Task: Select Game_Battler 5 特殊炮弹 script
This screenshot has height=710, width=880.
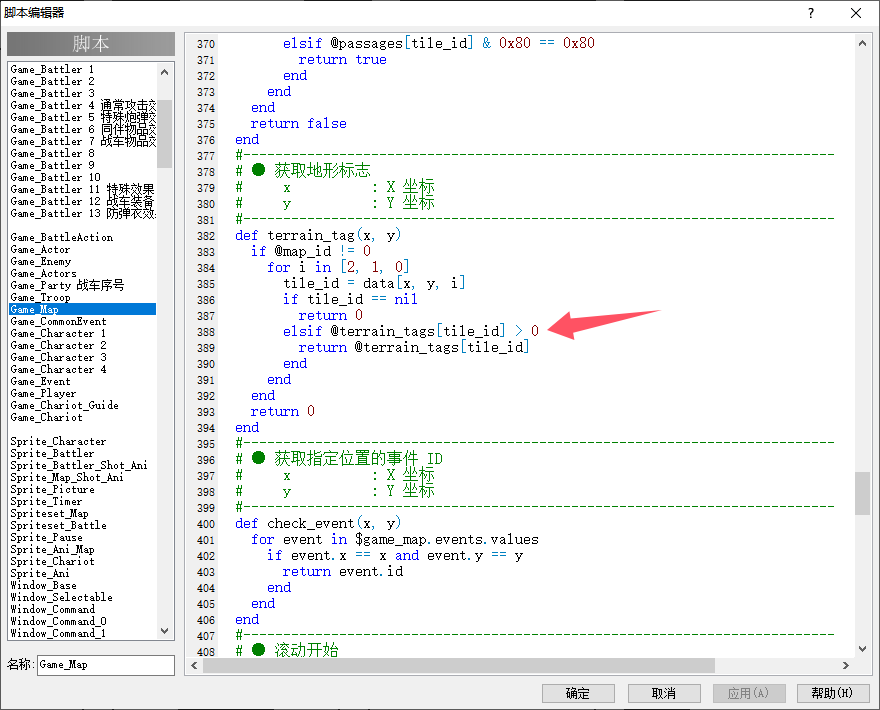Action: click(82, 117)
